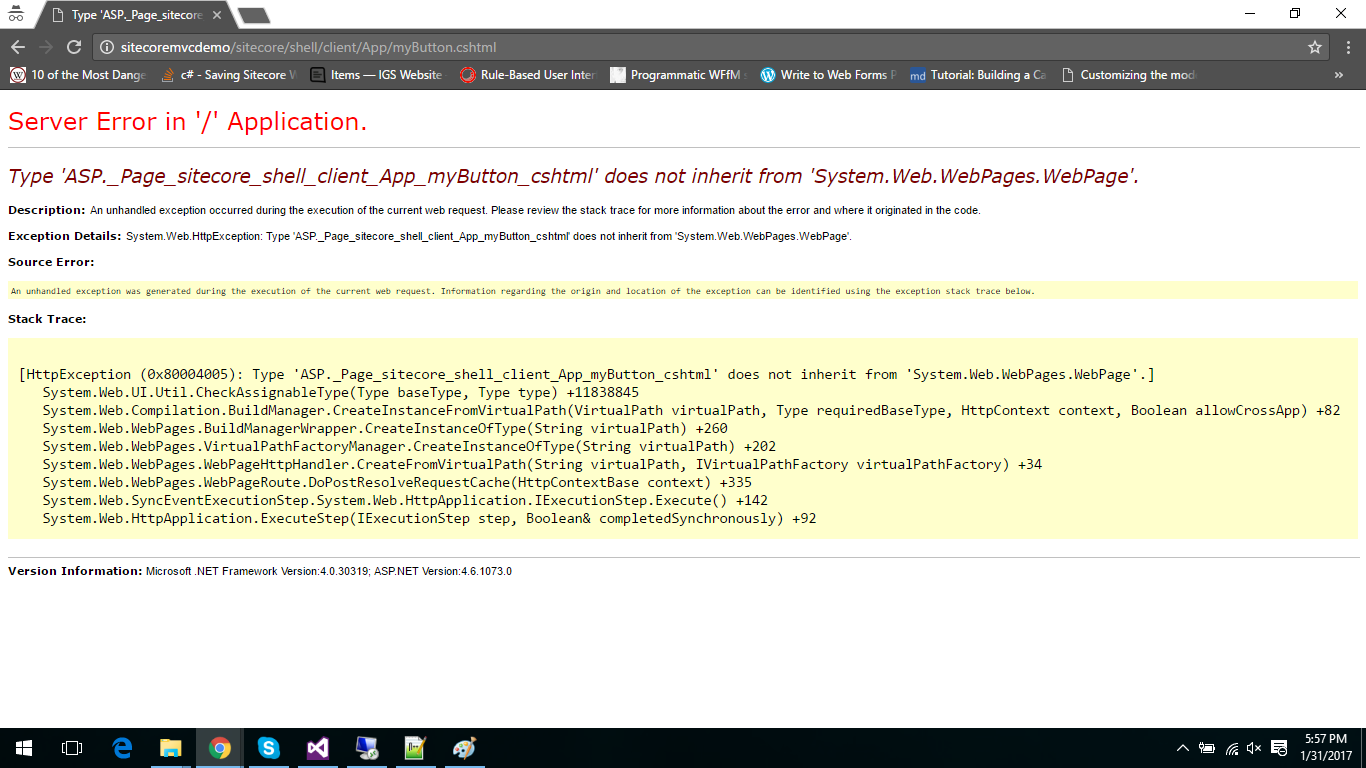Click the 'Description:' label
This screenshot has height=768, width=1366.
click(x=47, y=210)
